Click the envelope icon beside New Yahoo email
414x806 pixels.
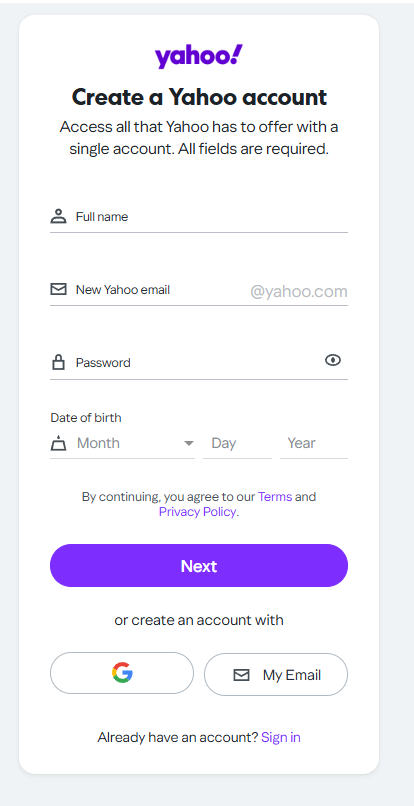click(58, 289)
